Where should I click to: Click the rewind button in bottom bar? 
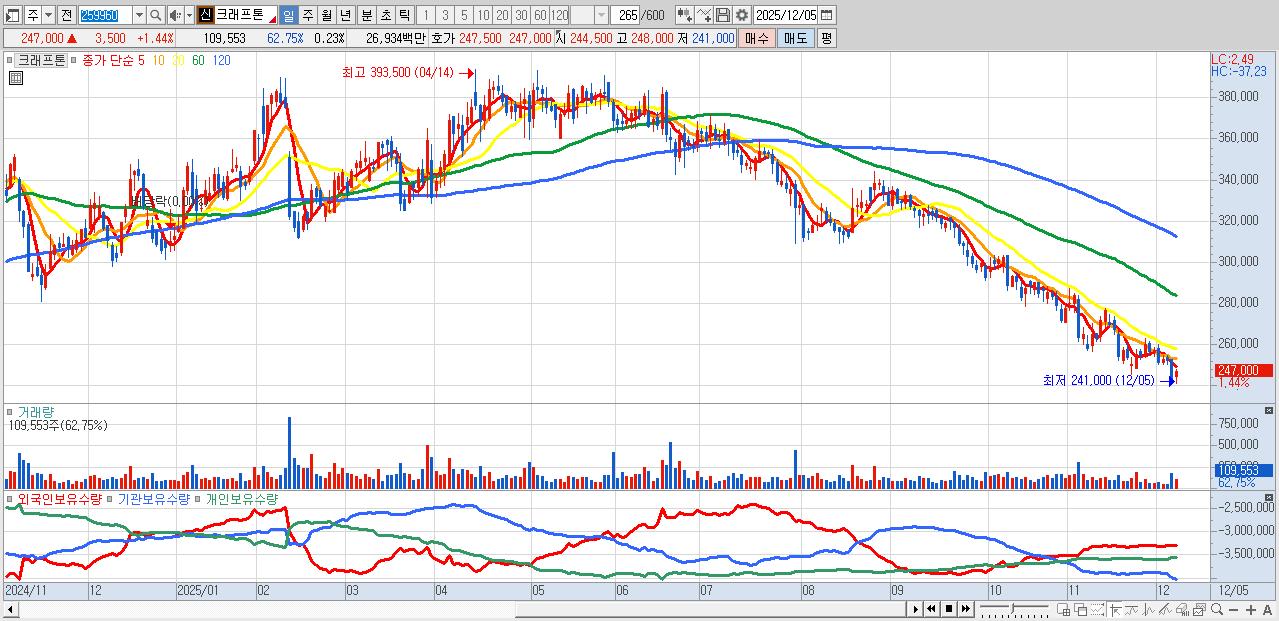coord(931,609)
